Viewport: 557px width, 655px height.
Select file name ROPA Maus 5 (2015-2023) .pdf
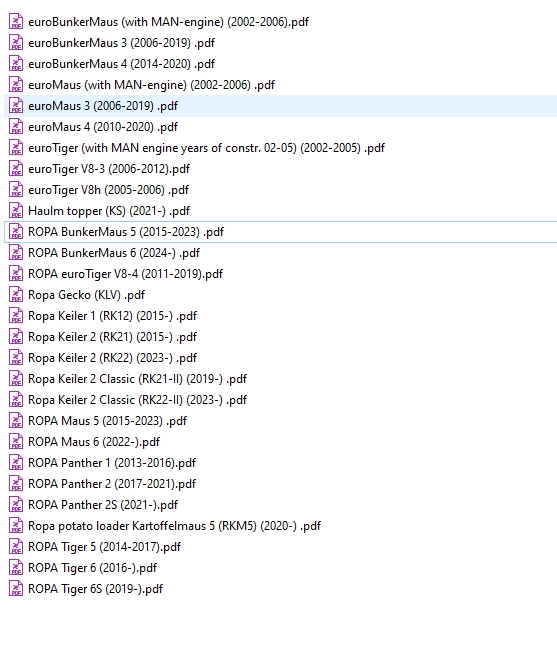[x=107, y=421]
